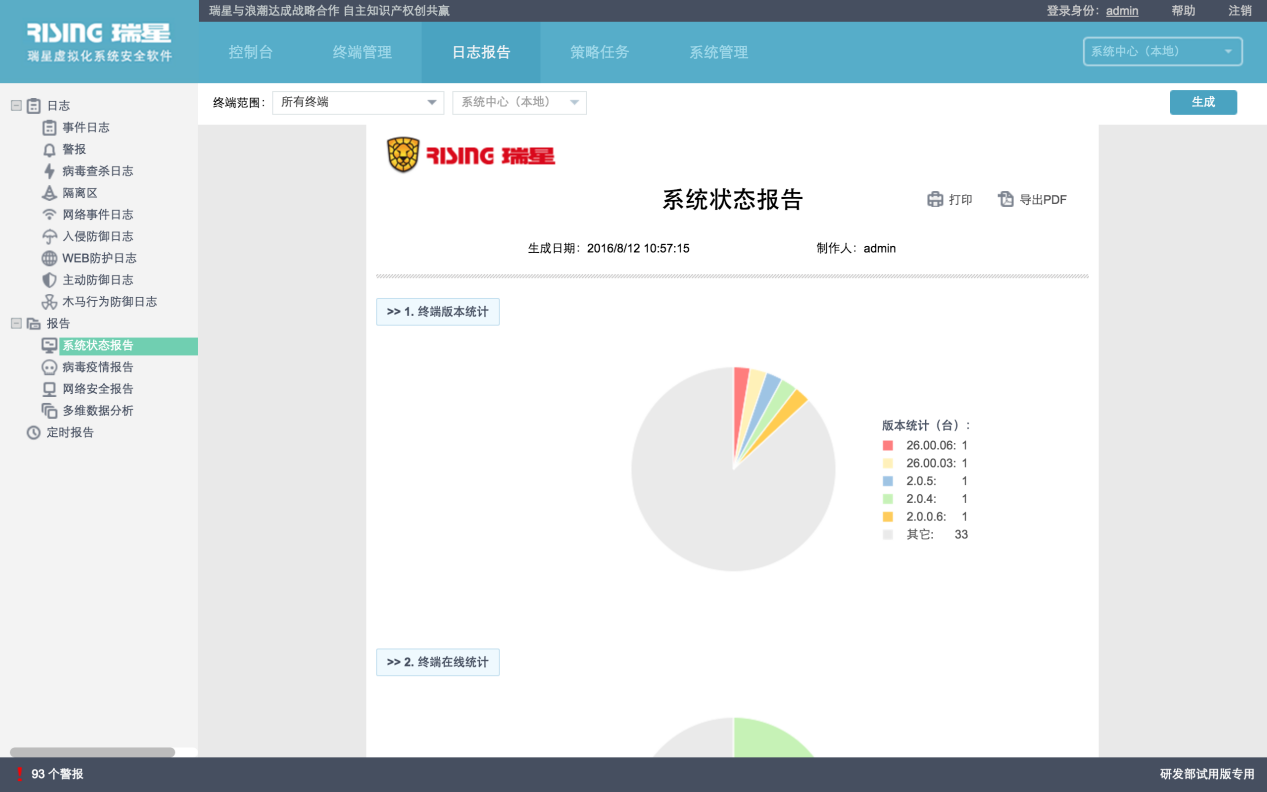Click the 系统状态报告 monitor icon
The width and height of the screenshot is (1267, 792).
[49, 345]
